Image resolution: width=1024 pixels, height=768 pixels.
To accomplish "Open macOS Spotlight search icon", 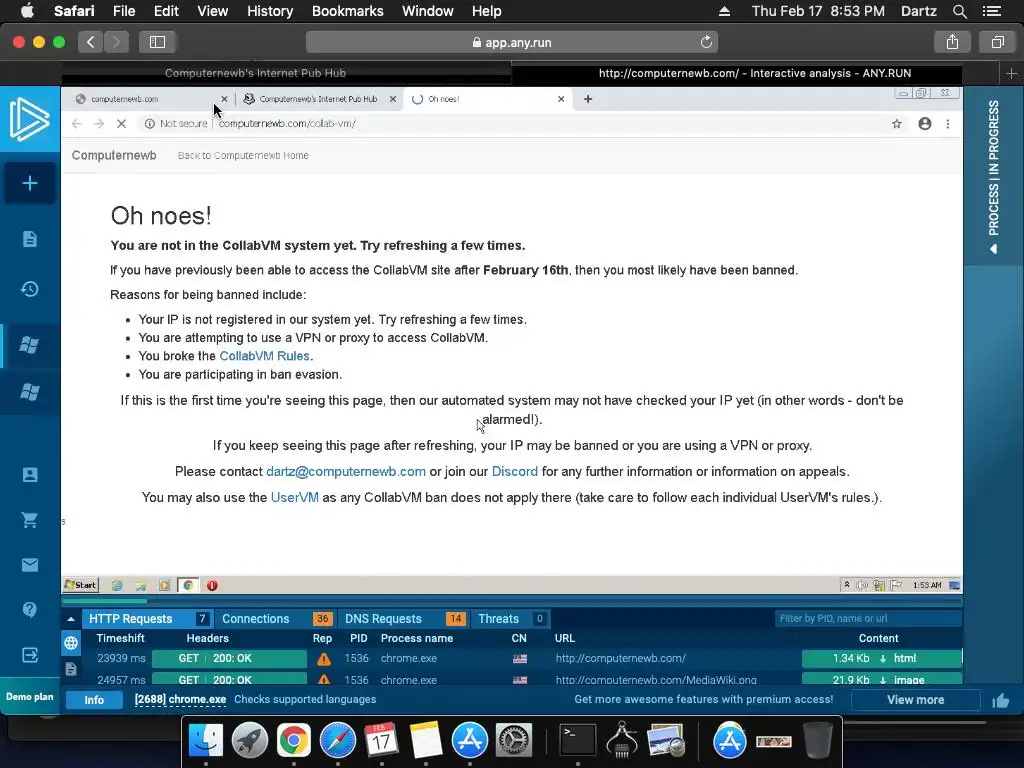I will coord(959,11).
